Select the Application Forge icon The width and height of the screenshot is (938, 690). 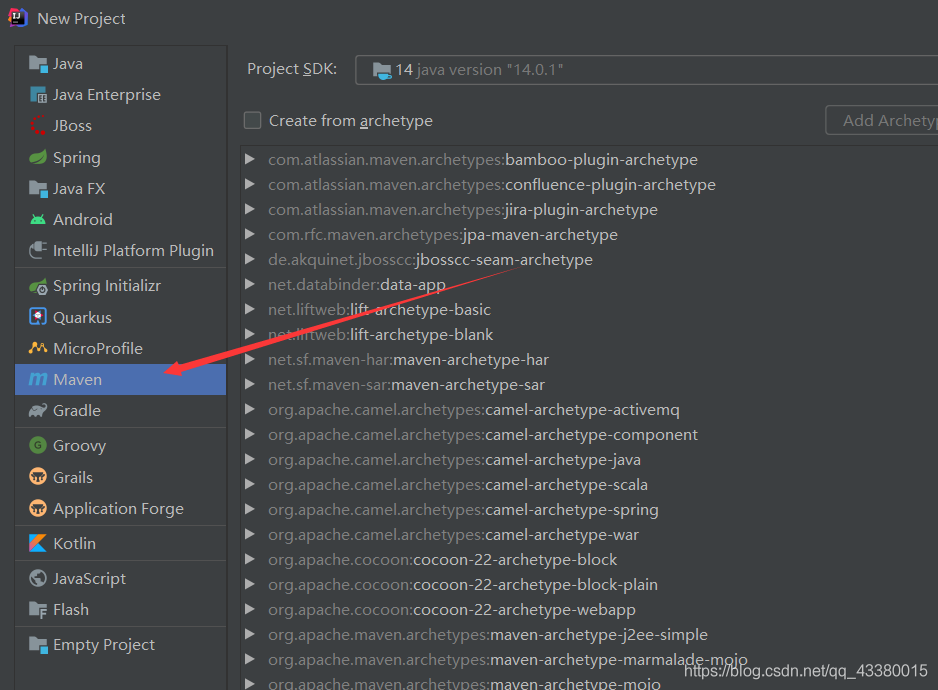(x=38, y=508)
